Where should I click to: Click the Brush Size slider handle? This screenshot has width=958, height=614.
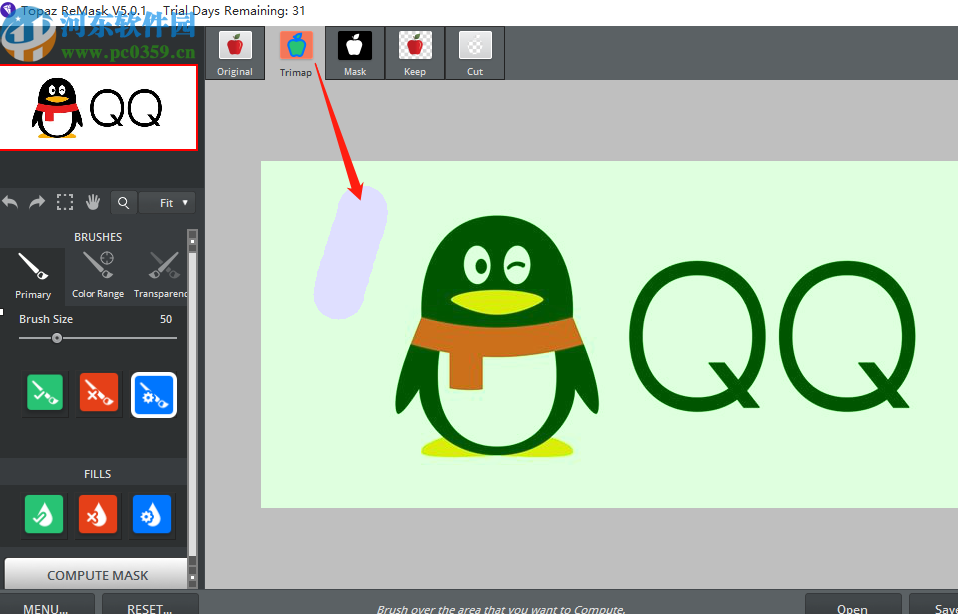[57, 338]
